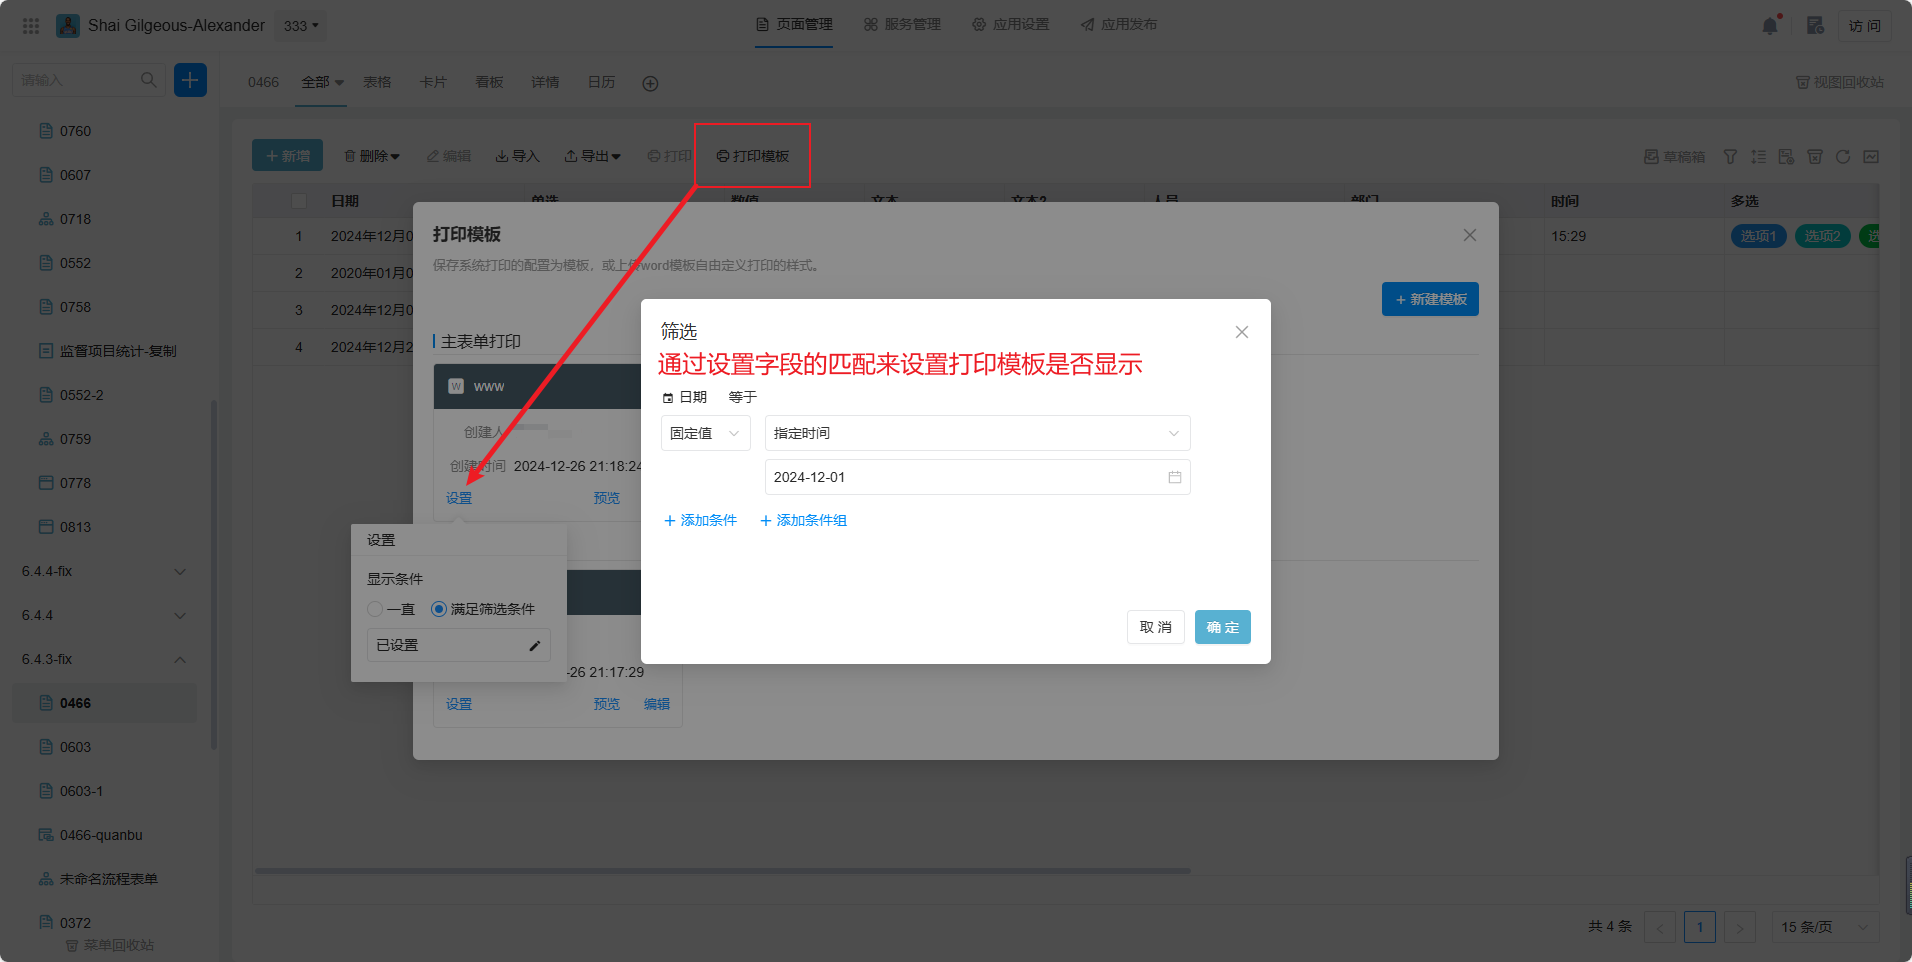
Task: Click the 确定 confirm button
Action: point(1222,627)
